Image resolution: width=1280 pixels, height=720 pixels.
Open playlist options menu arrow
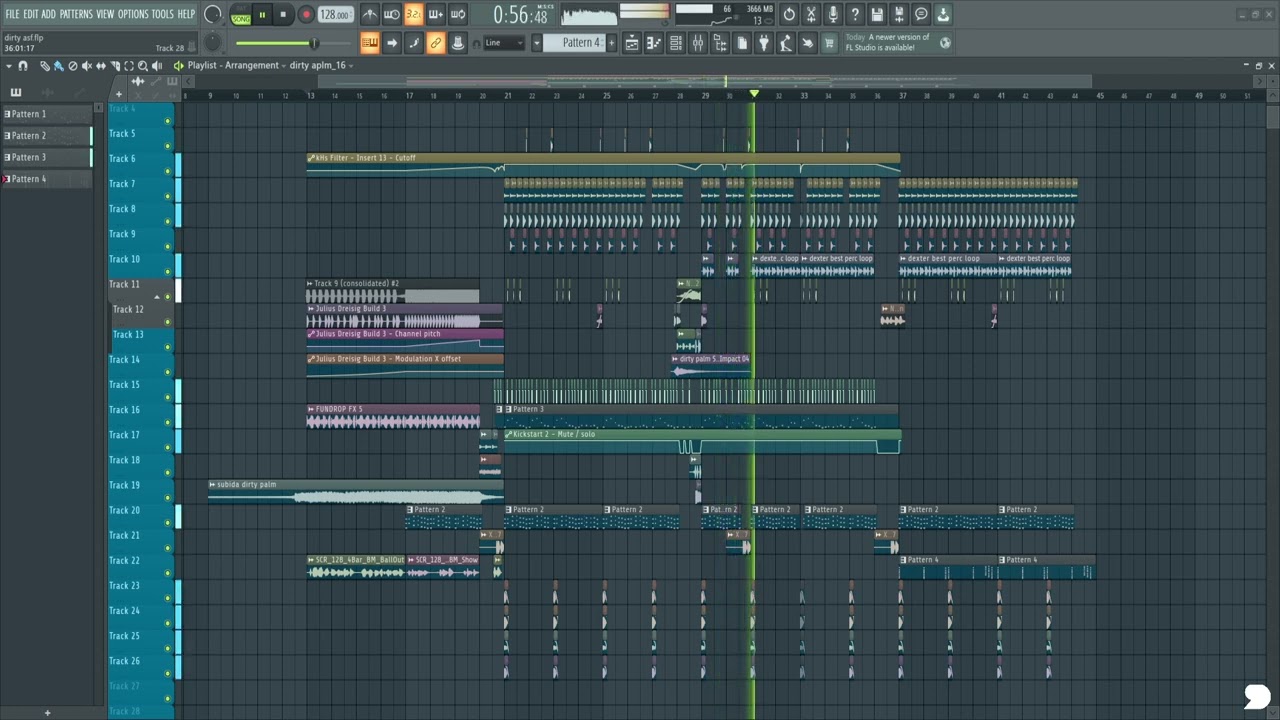pos(8,66)
